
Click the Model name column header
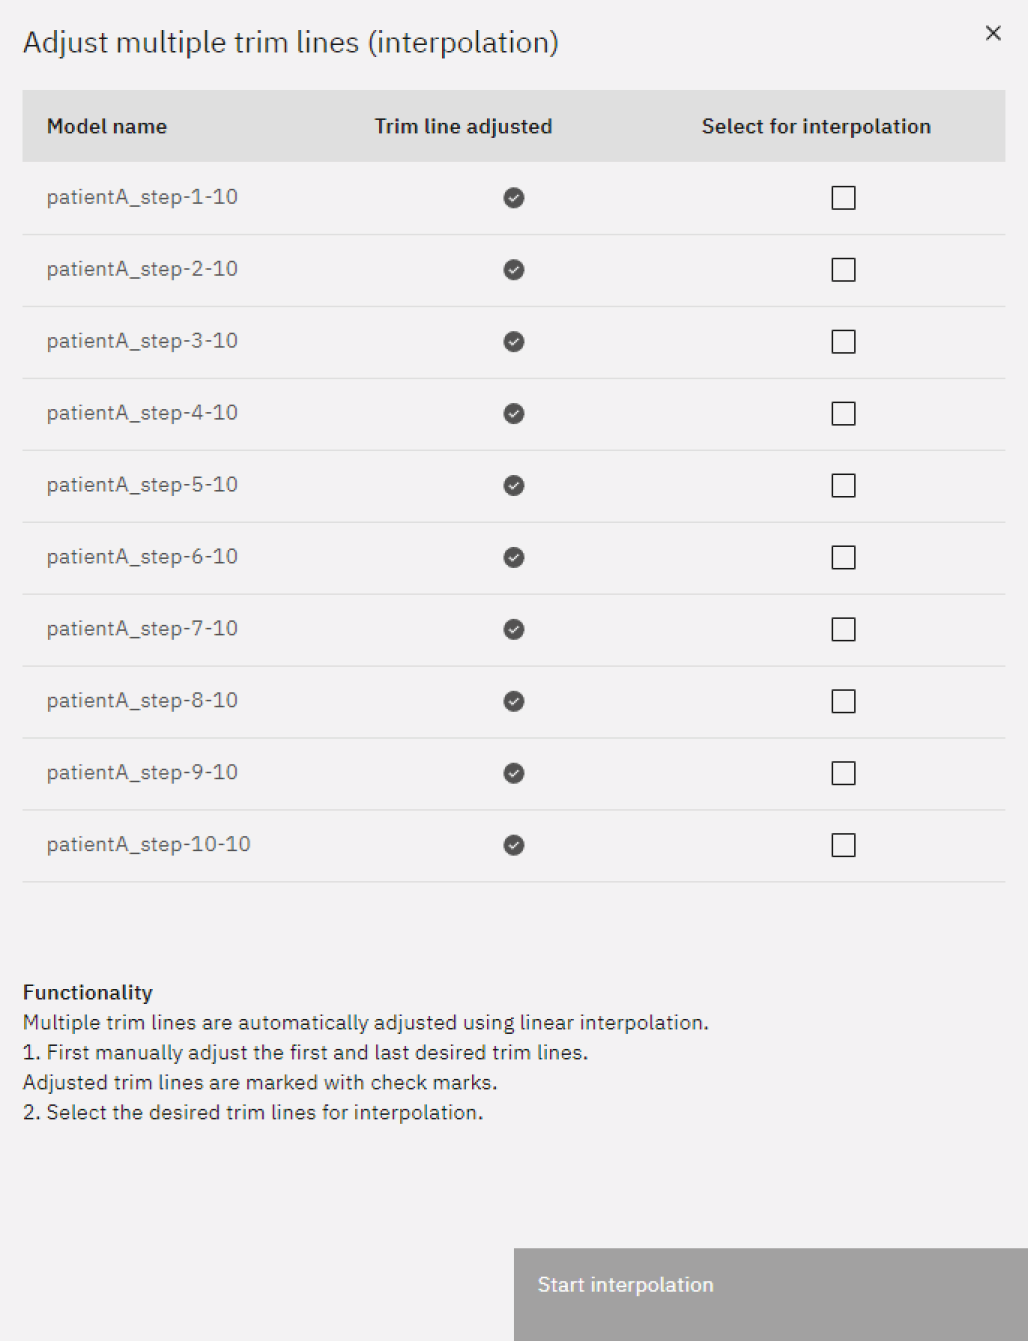107,127
